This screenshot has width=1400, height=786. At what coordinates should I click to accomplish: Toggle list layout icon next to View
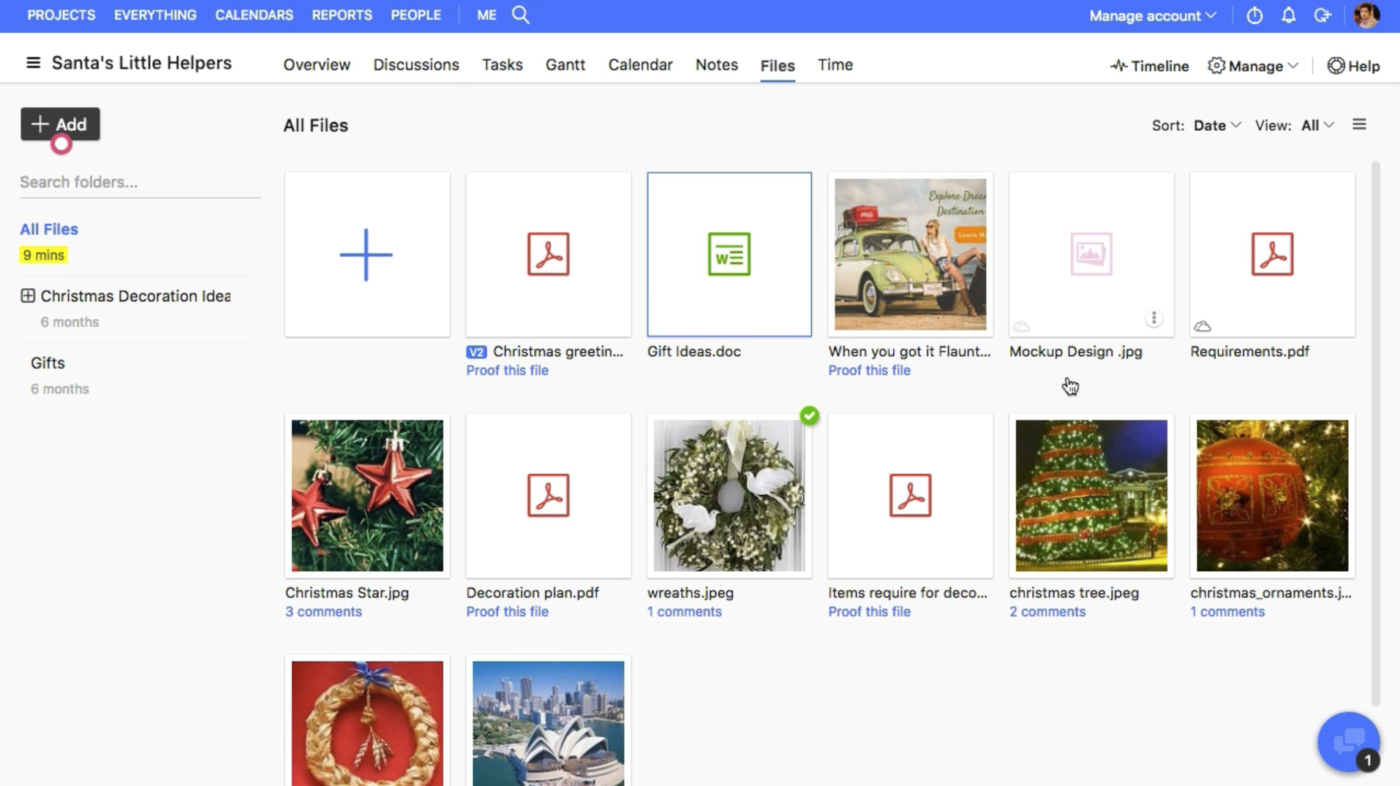point(1359,125)
